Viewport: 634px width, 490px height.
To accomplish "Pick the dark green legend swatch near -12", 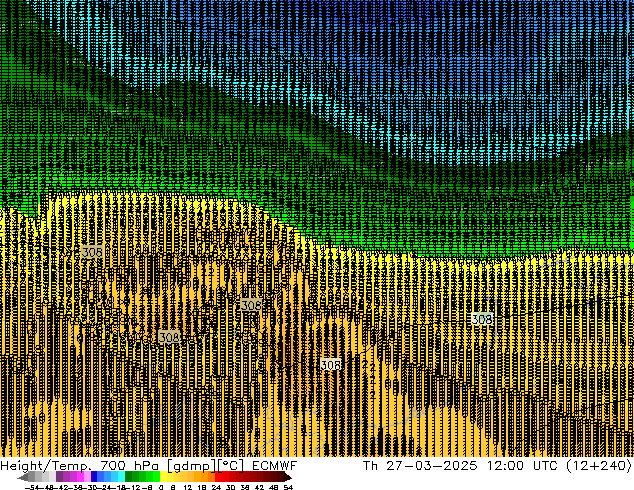I will click(x=129, y=477).
